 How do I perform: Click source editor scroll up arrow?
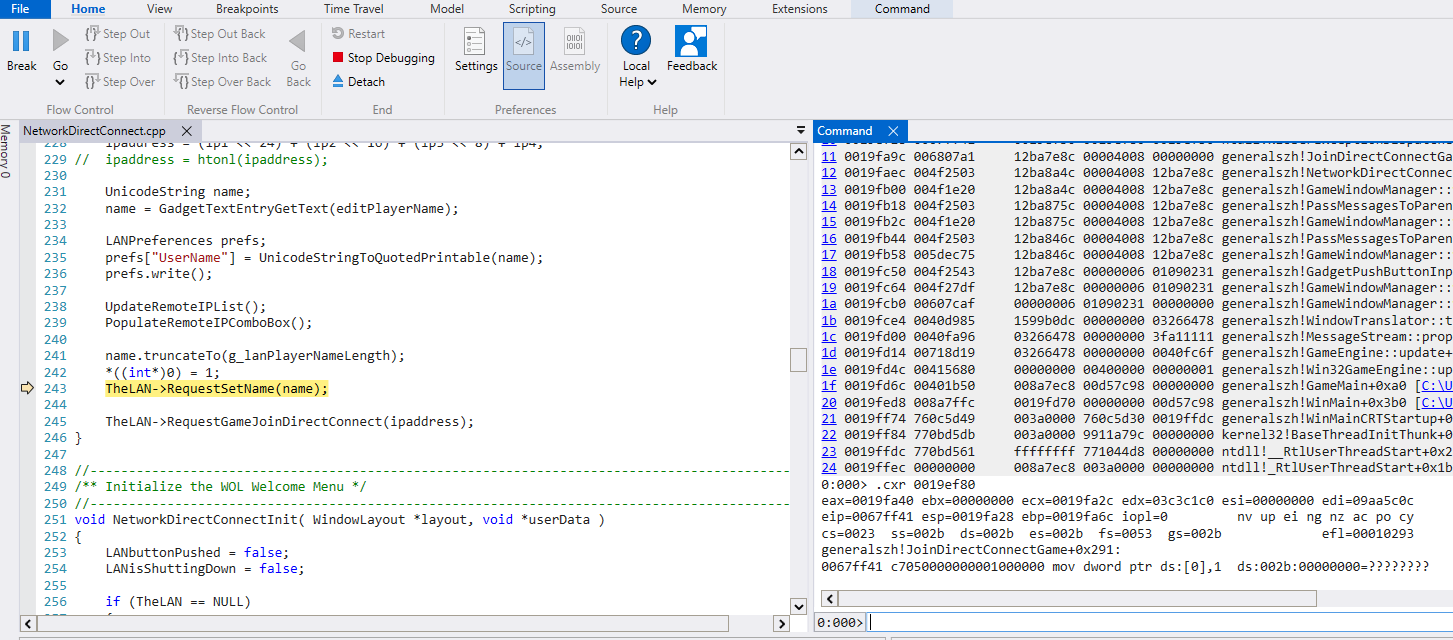click(797, 152)
